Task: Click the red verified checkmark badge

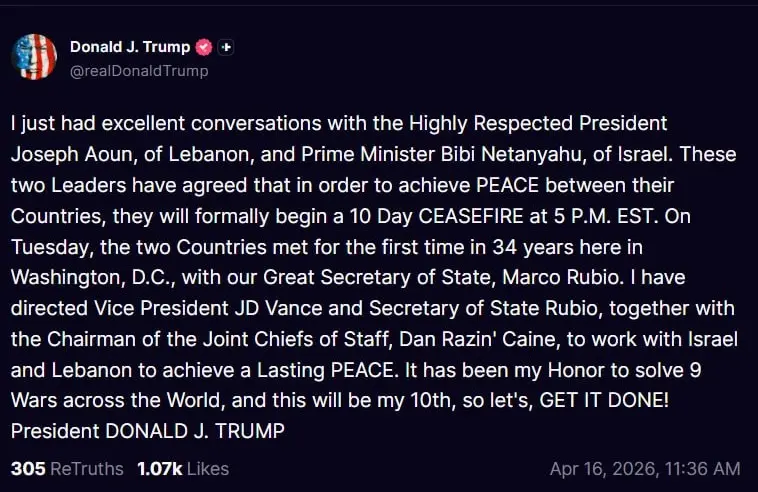Action: tap(204, 47)
